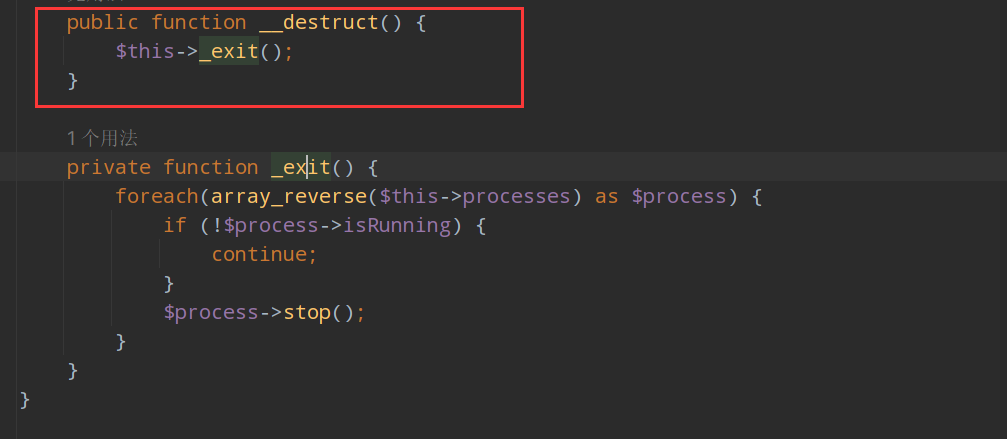Click the stop method call

[x=306, y=312]
